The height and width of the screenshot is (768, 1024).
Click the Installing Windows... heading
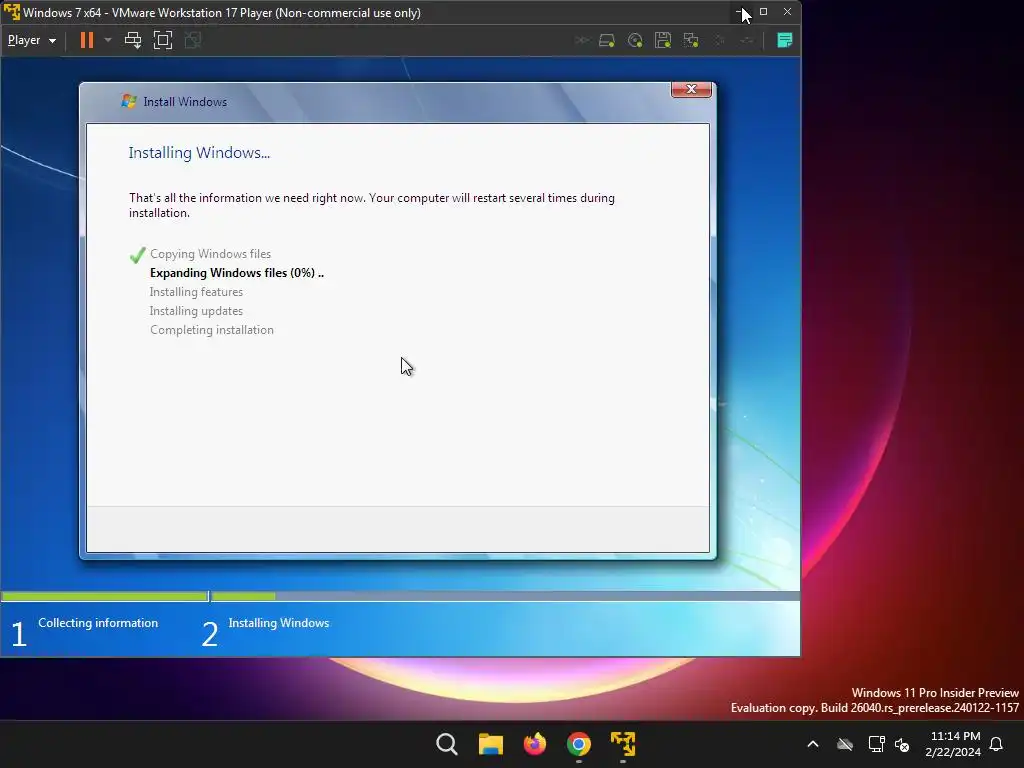coord(199,153)
